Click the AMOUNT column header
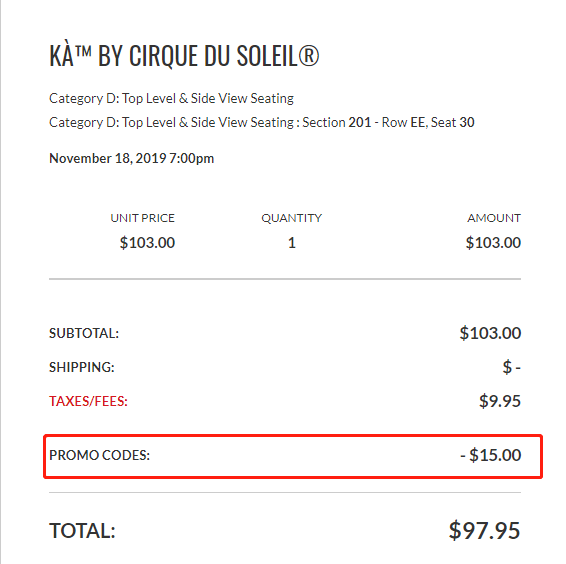Screen dimensions: 566x564 [494, 218]
